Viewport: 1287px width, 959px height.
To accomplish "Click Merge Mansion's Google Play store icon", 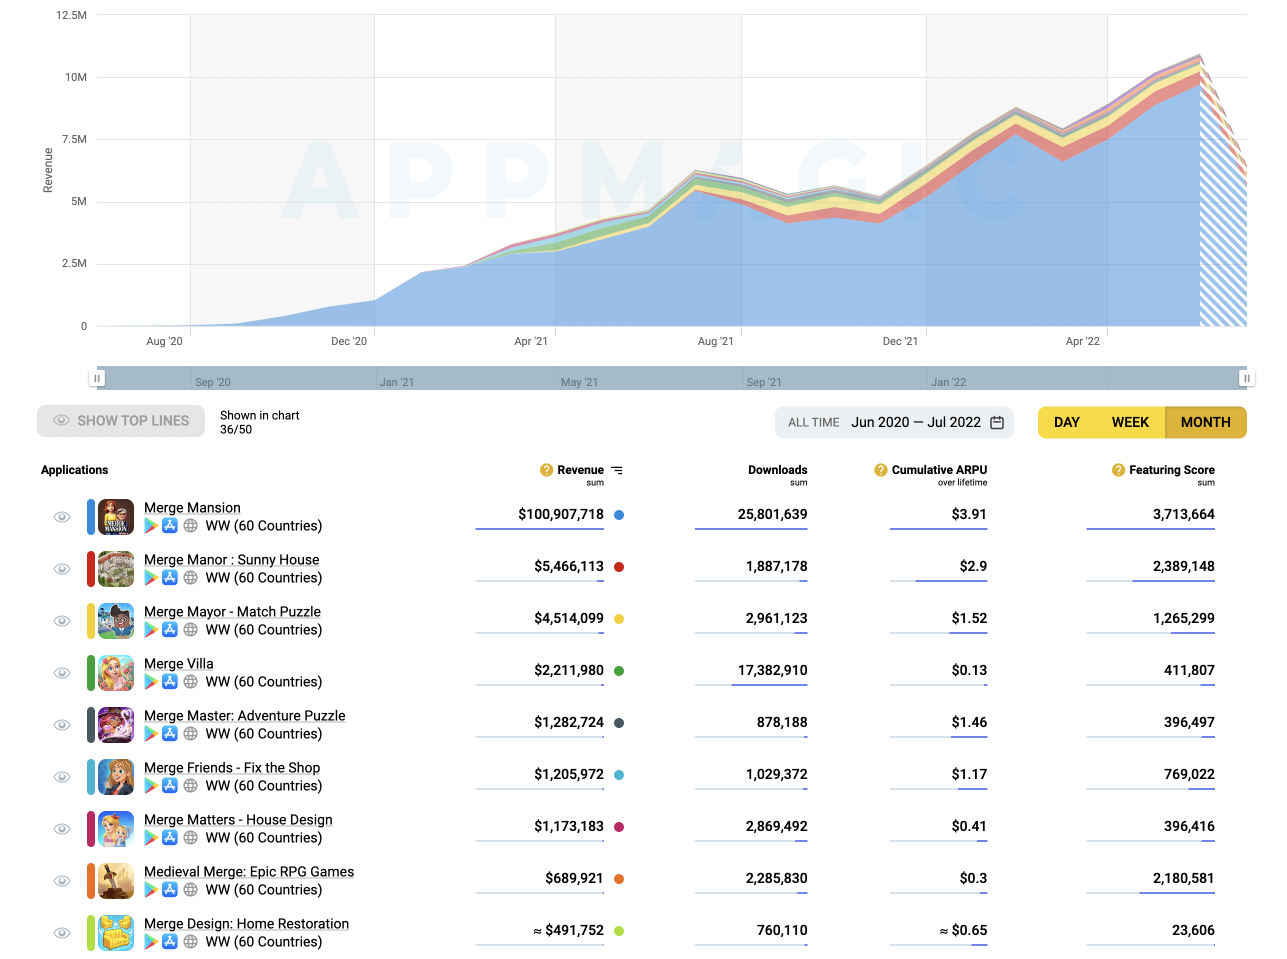I will point(151,526).
